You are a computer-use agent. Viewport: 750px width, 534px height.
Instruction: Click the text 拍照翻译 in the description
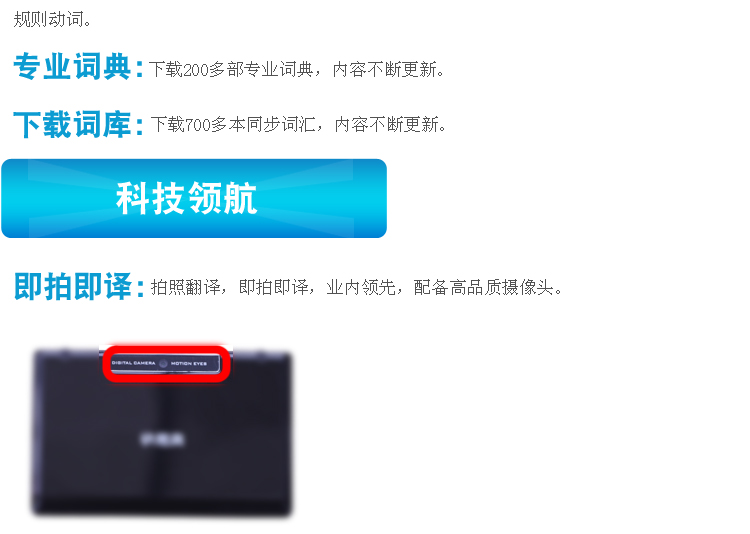pyautogui.click(x=186, y=287)
